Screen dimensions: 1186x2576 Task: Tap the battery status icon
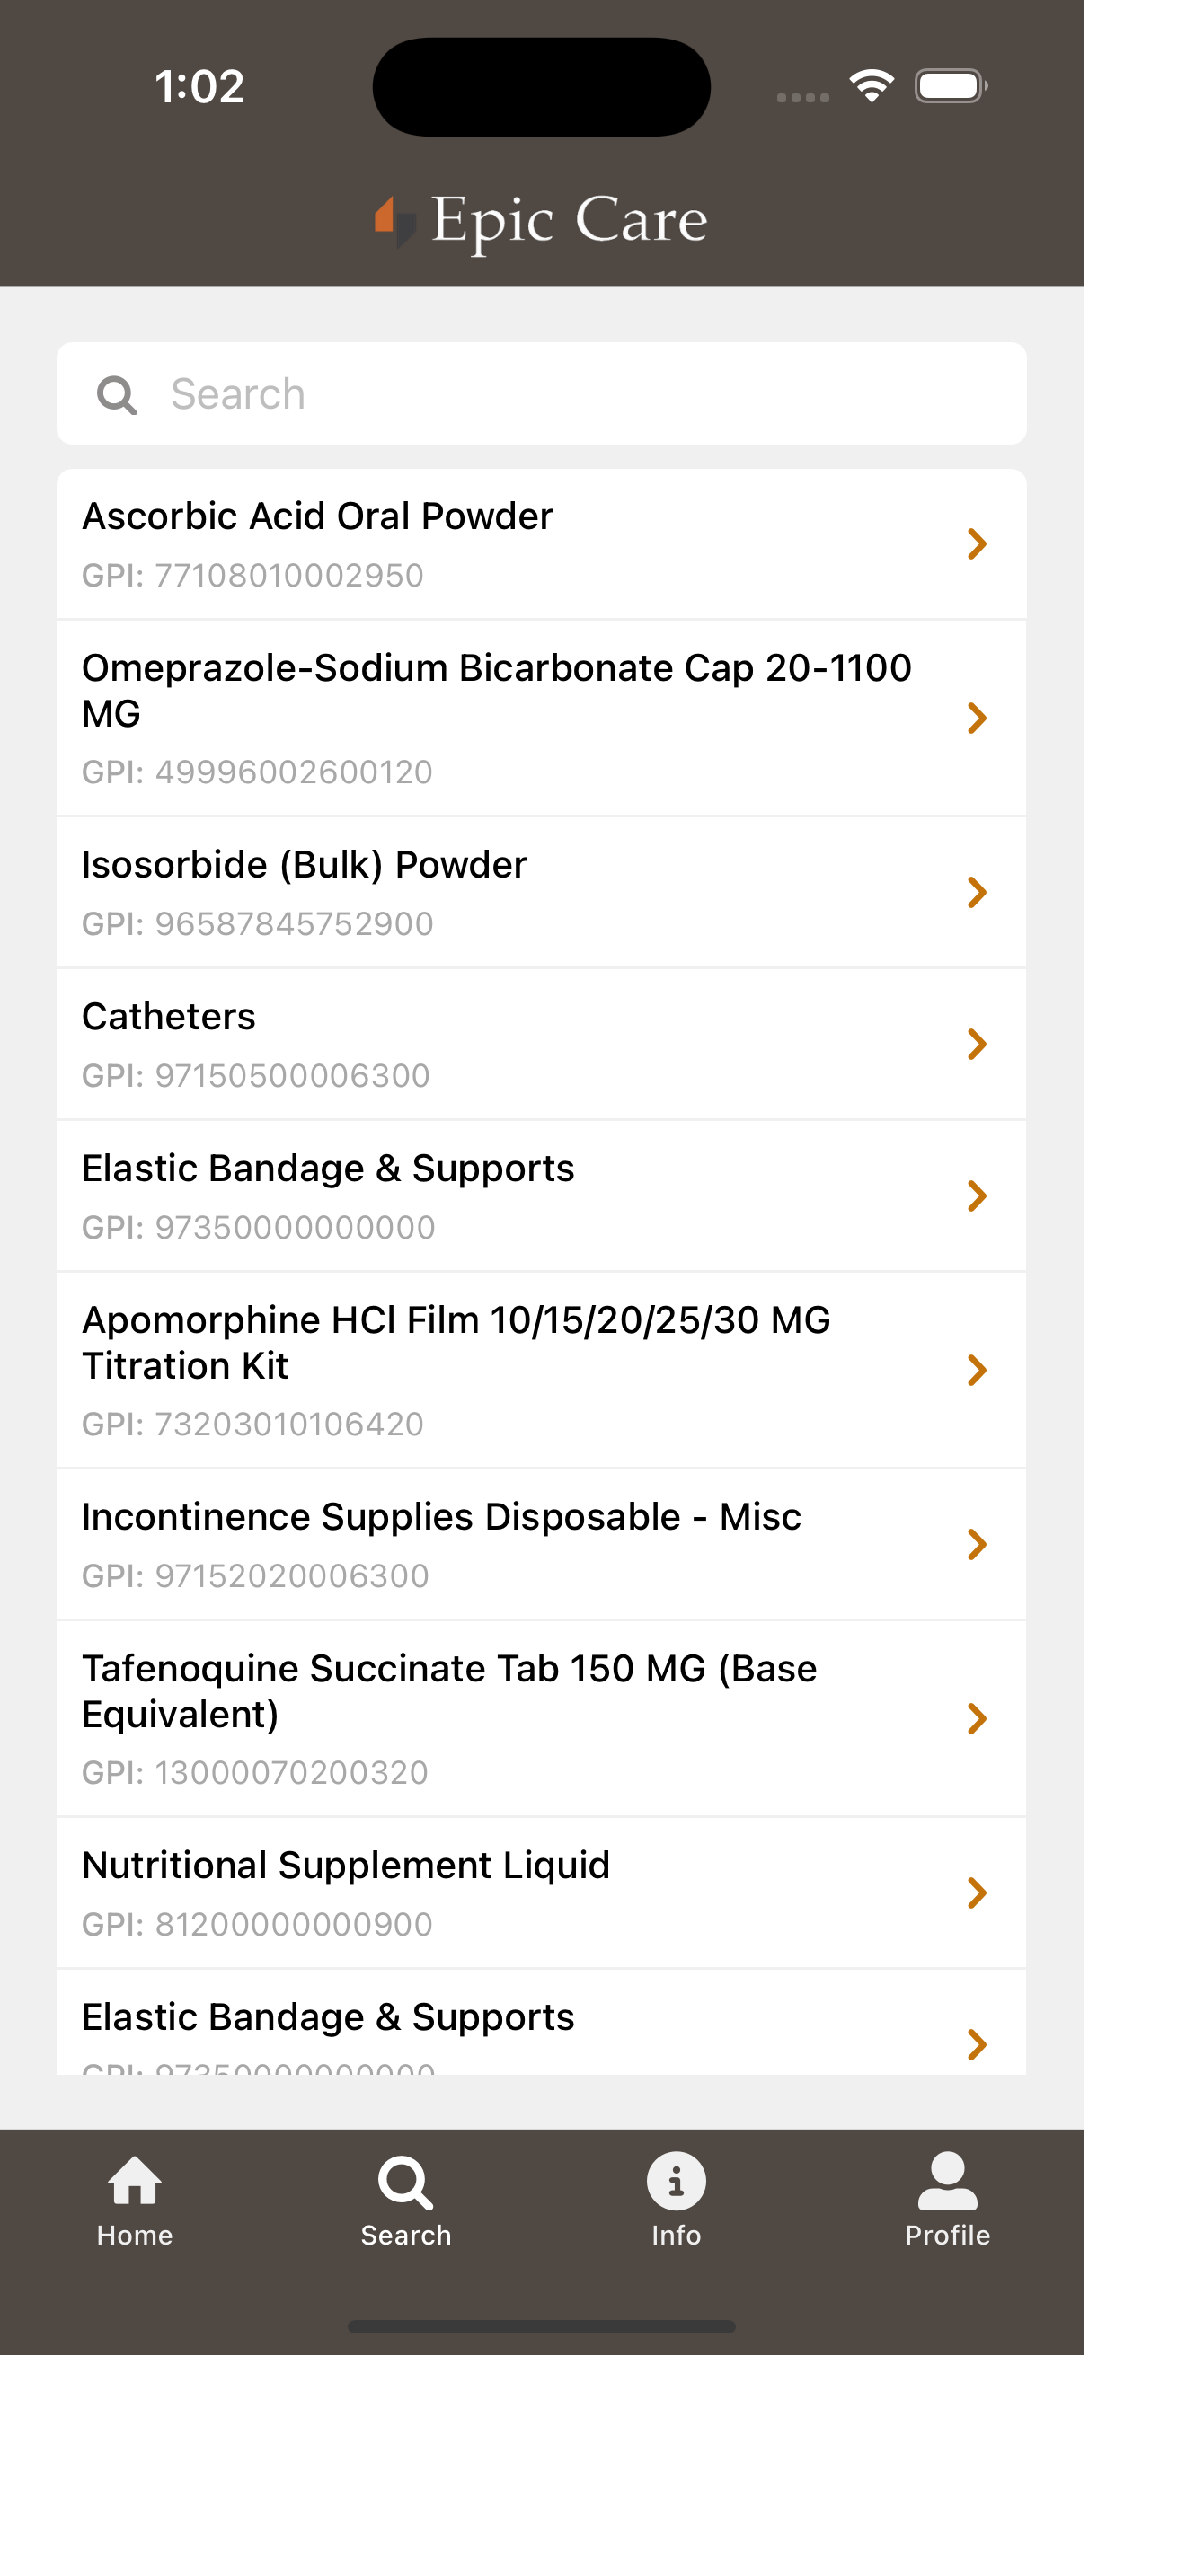point(951,86)
